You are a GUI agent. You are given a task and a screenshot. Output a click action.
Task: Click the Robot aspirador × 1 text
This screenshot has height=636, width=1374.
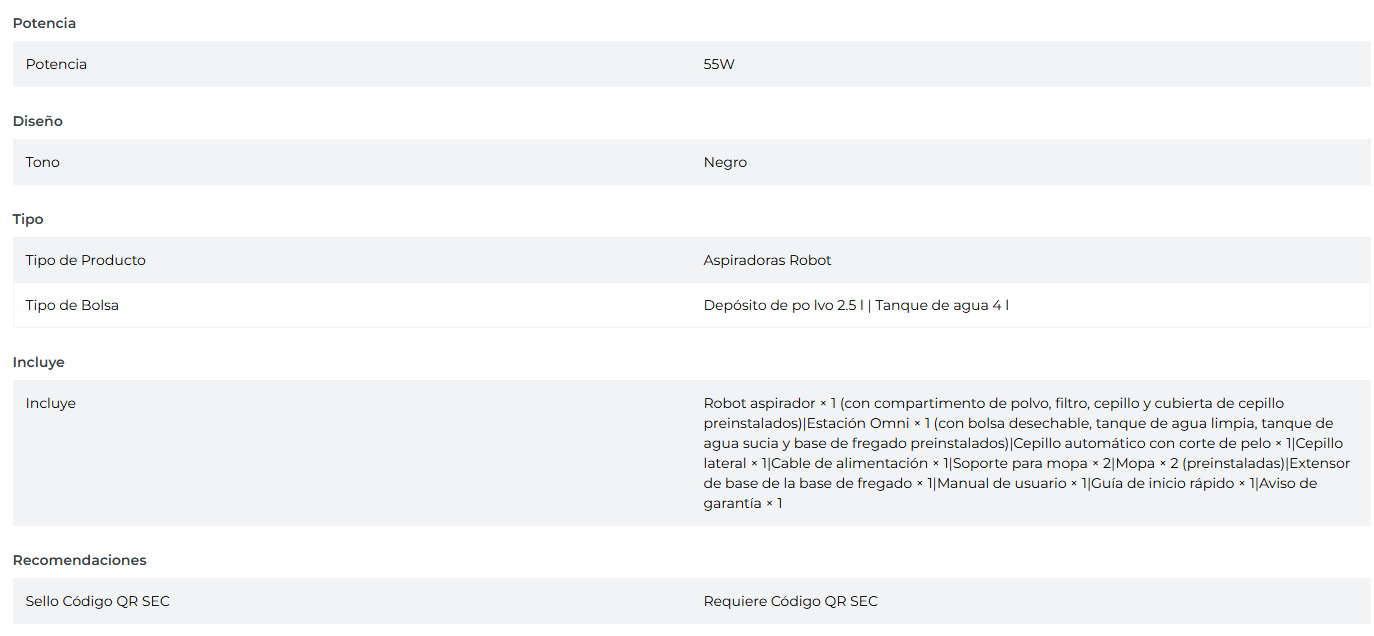point(769,403)
